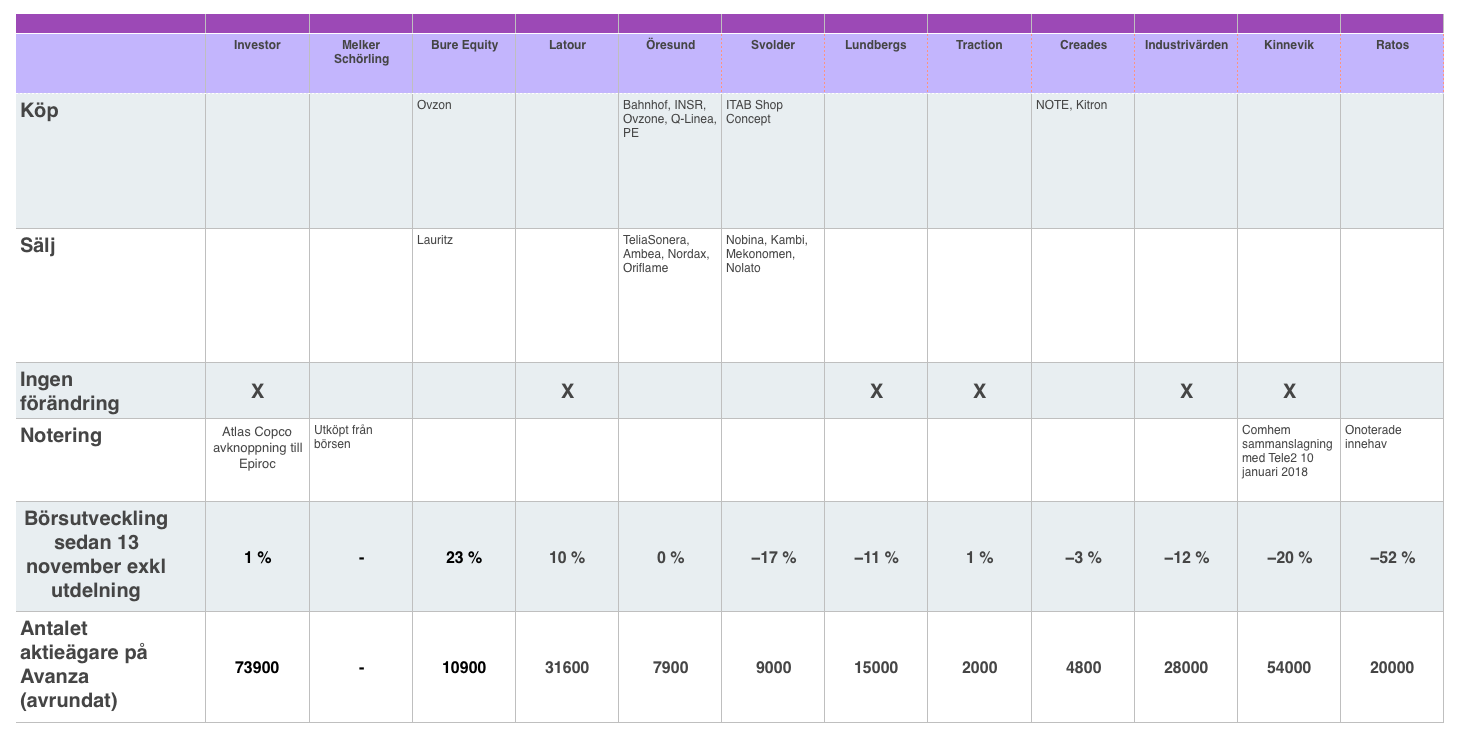Select the cell containing NOTE, Kitron

1071,105
